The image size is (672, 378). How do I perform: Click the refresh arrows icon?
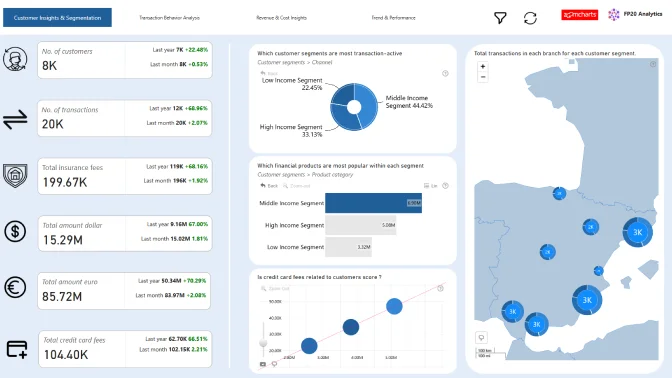[x=530, y=18]
